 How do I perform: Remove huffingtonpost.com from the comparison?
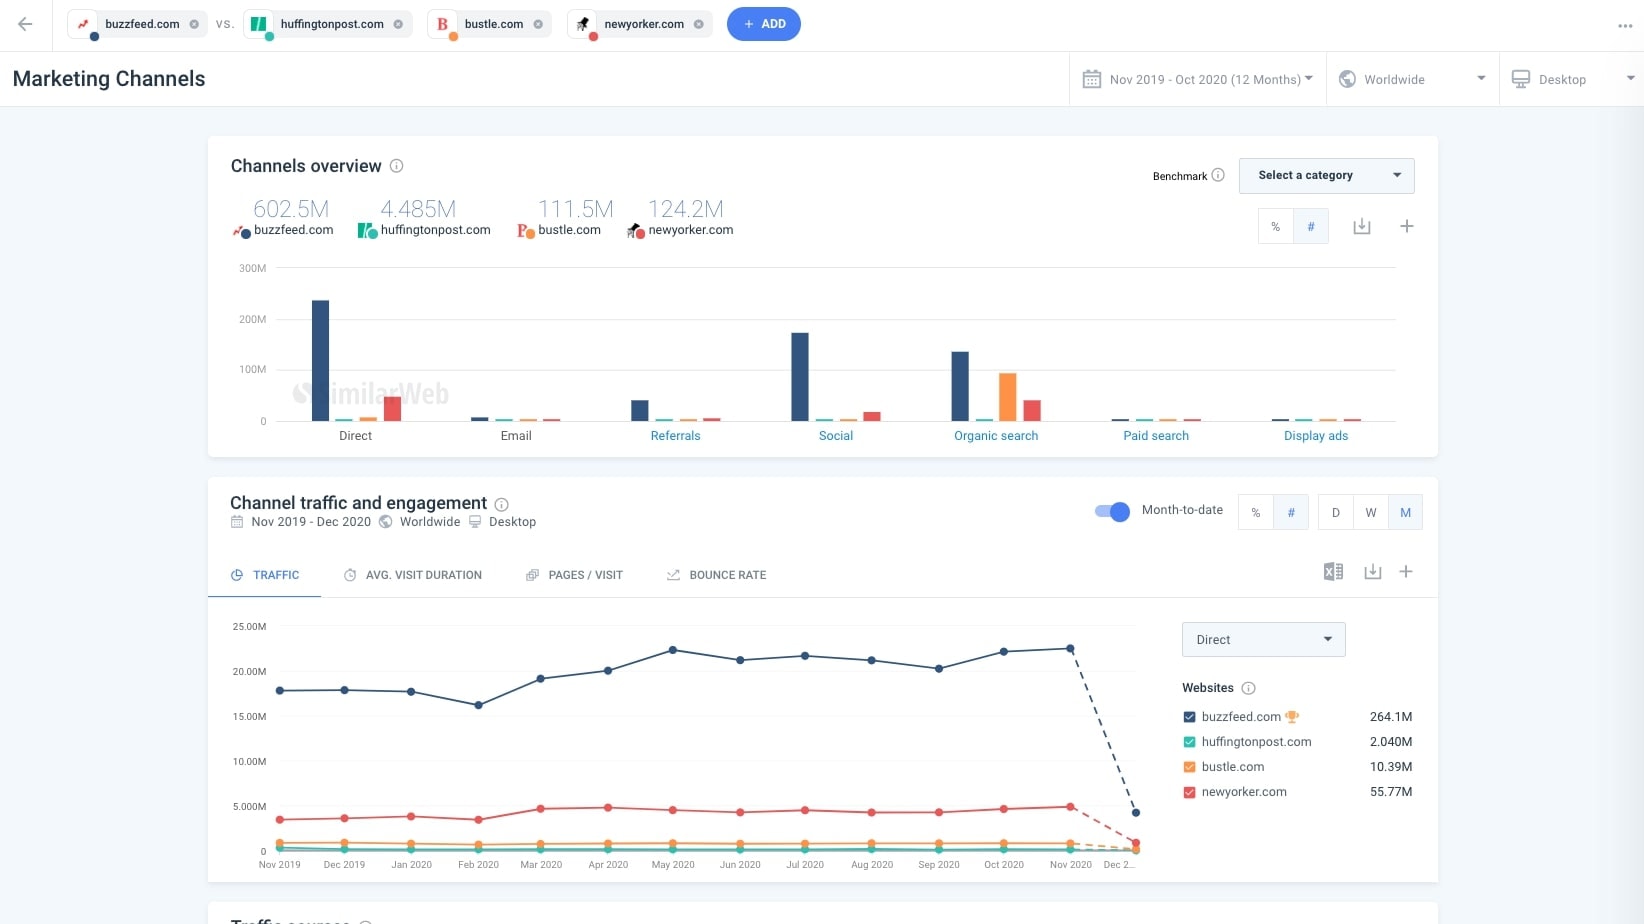click(x=398, y=24)
